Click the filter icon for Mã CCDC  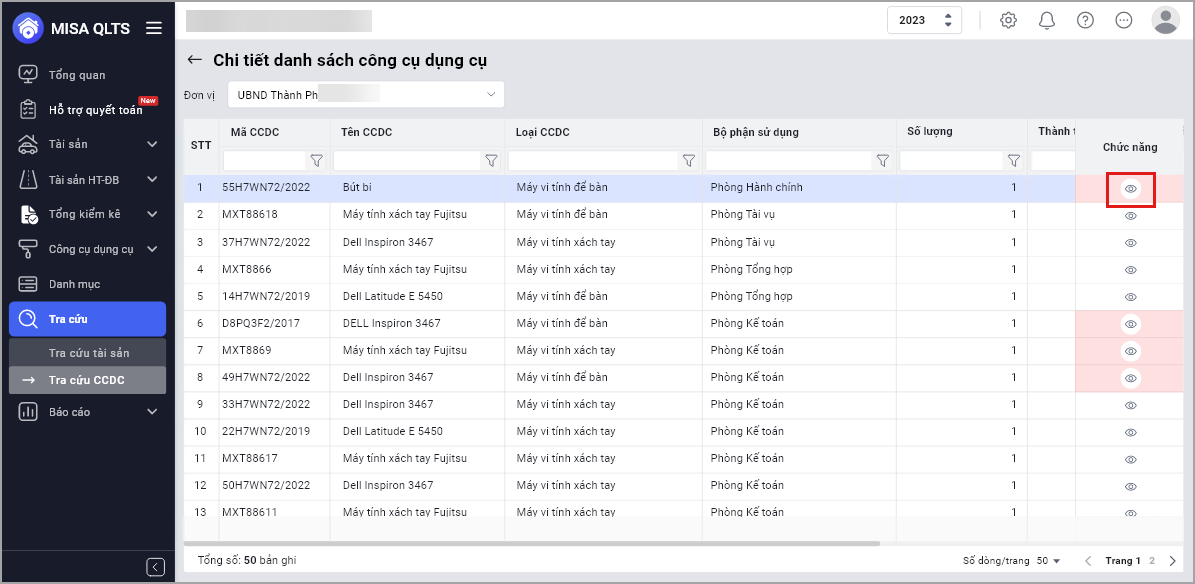pyautogui.click(x=317, y=160)
